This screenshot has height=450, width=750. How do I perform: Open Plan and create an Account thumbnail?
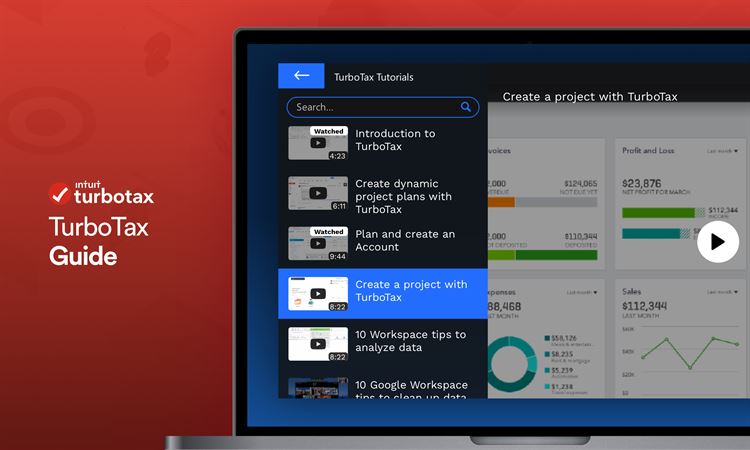point(318,243)
